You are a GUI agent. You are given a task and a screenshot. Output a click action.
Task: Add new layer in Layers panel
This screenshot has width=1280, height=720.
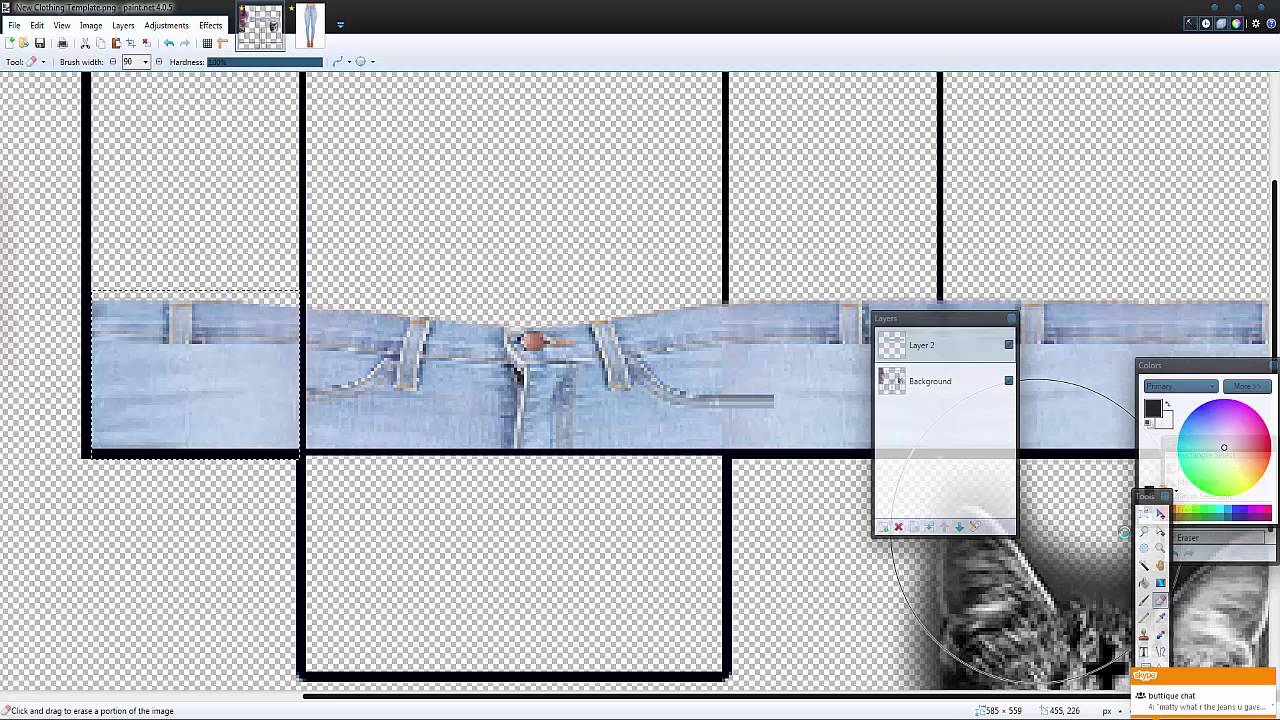coord(883,527)
